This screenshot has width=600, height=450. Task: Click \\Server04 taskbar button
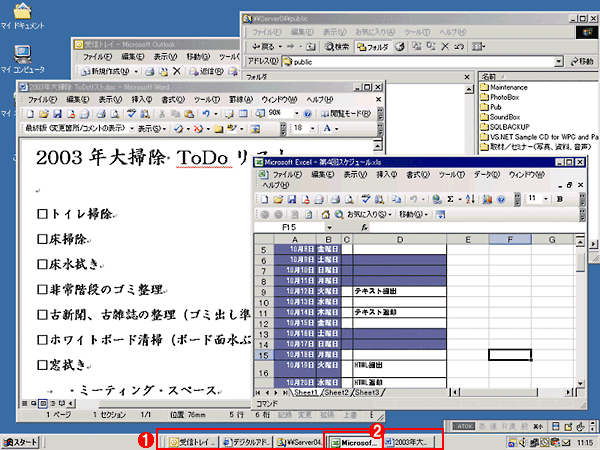(300, 442)
